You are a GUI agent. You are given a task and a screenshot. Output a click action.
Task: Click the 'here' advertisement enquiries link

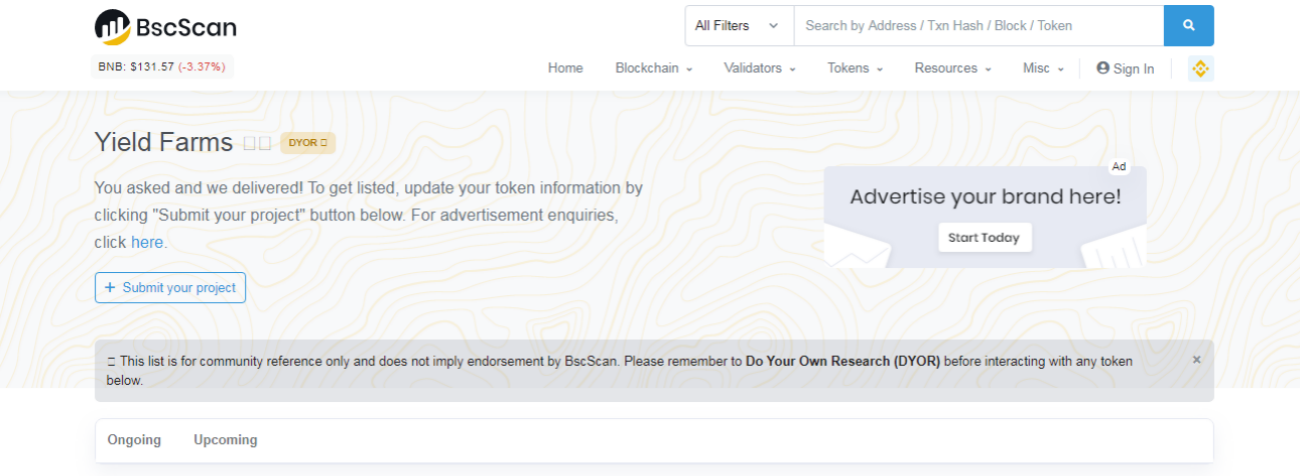pos(148,242)
